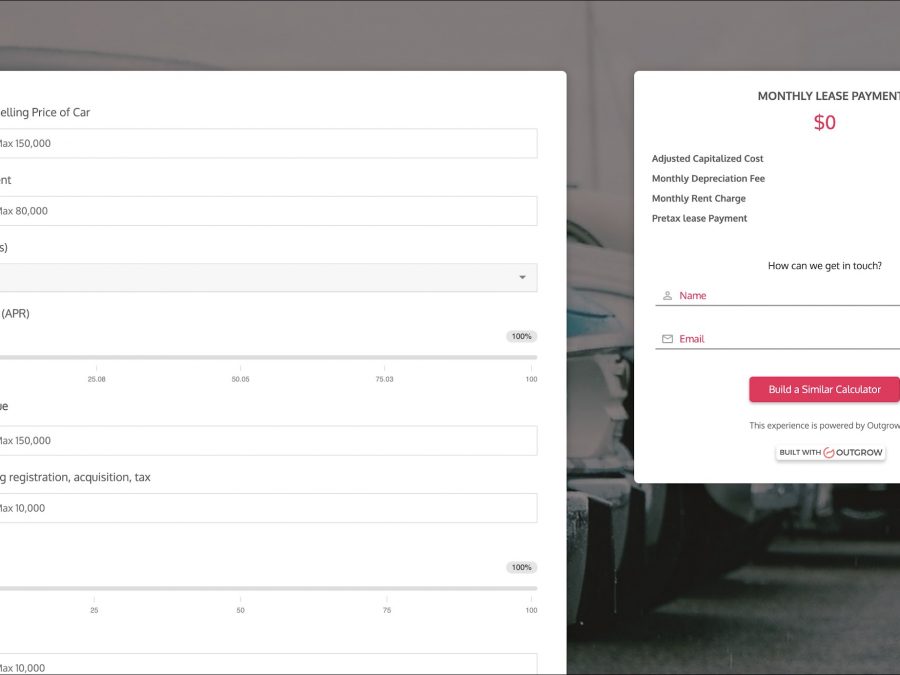Screen dimensions: 900x675
Task: Click lower slider track at 25
Action: (95, 588)
